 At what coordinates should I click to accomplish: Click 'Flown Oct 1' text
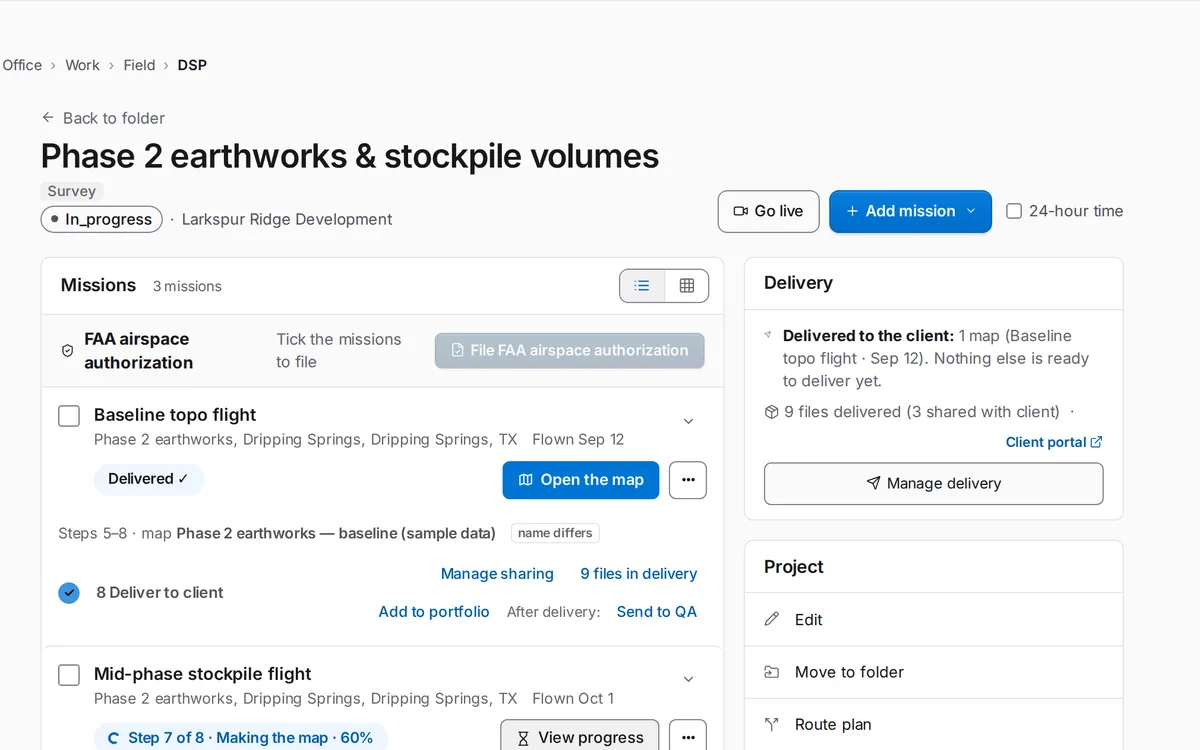coord(573,698)
